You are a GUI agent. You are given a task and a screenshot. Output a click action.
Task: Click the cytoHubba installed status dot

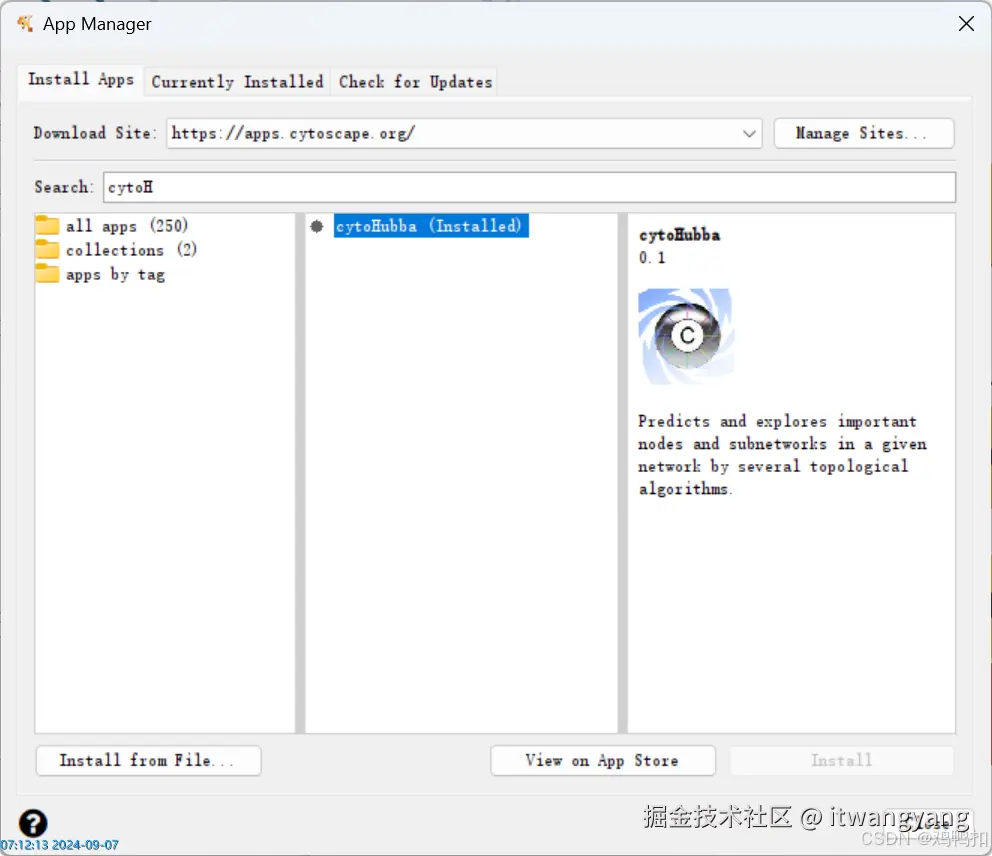click(317, 226)
